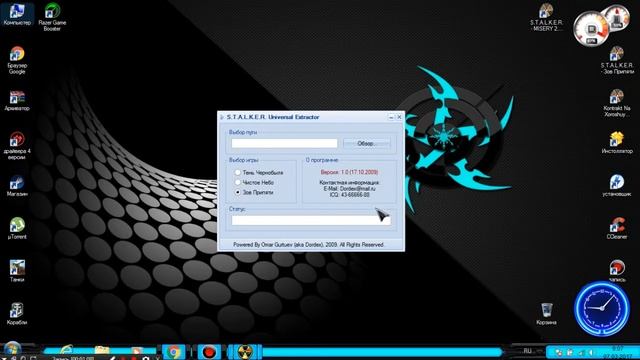Open the установщик desktop icon

coord(617,186)
